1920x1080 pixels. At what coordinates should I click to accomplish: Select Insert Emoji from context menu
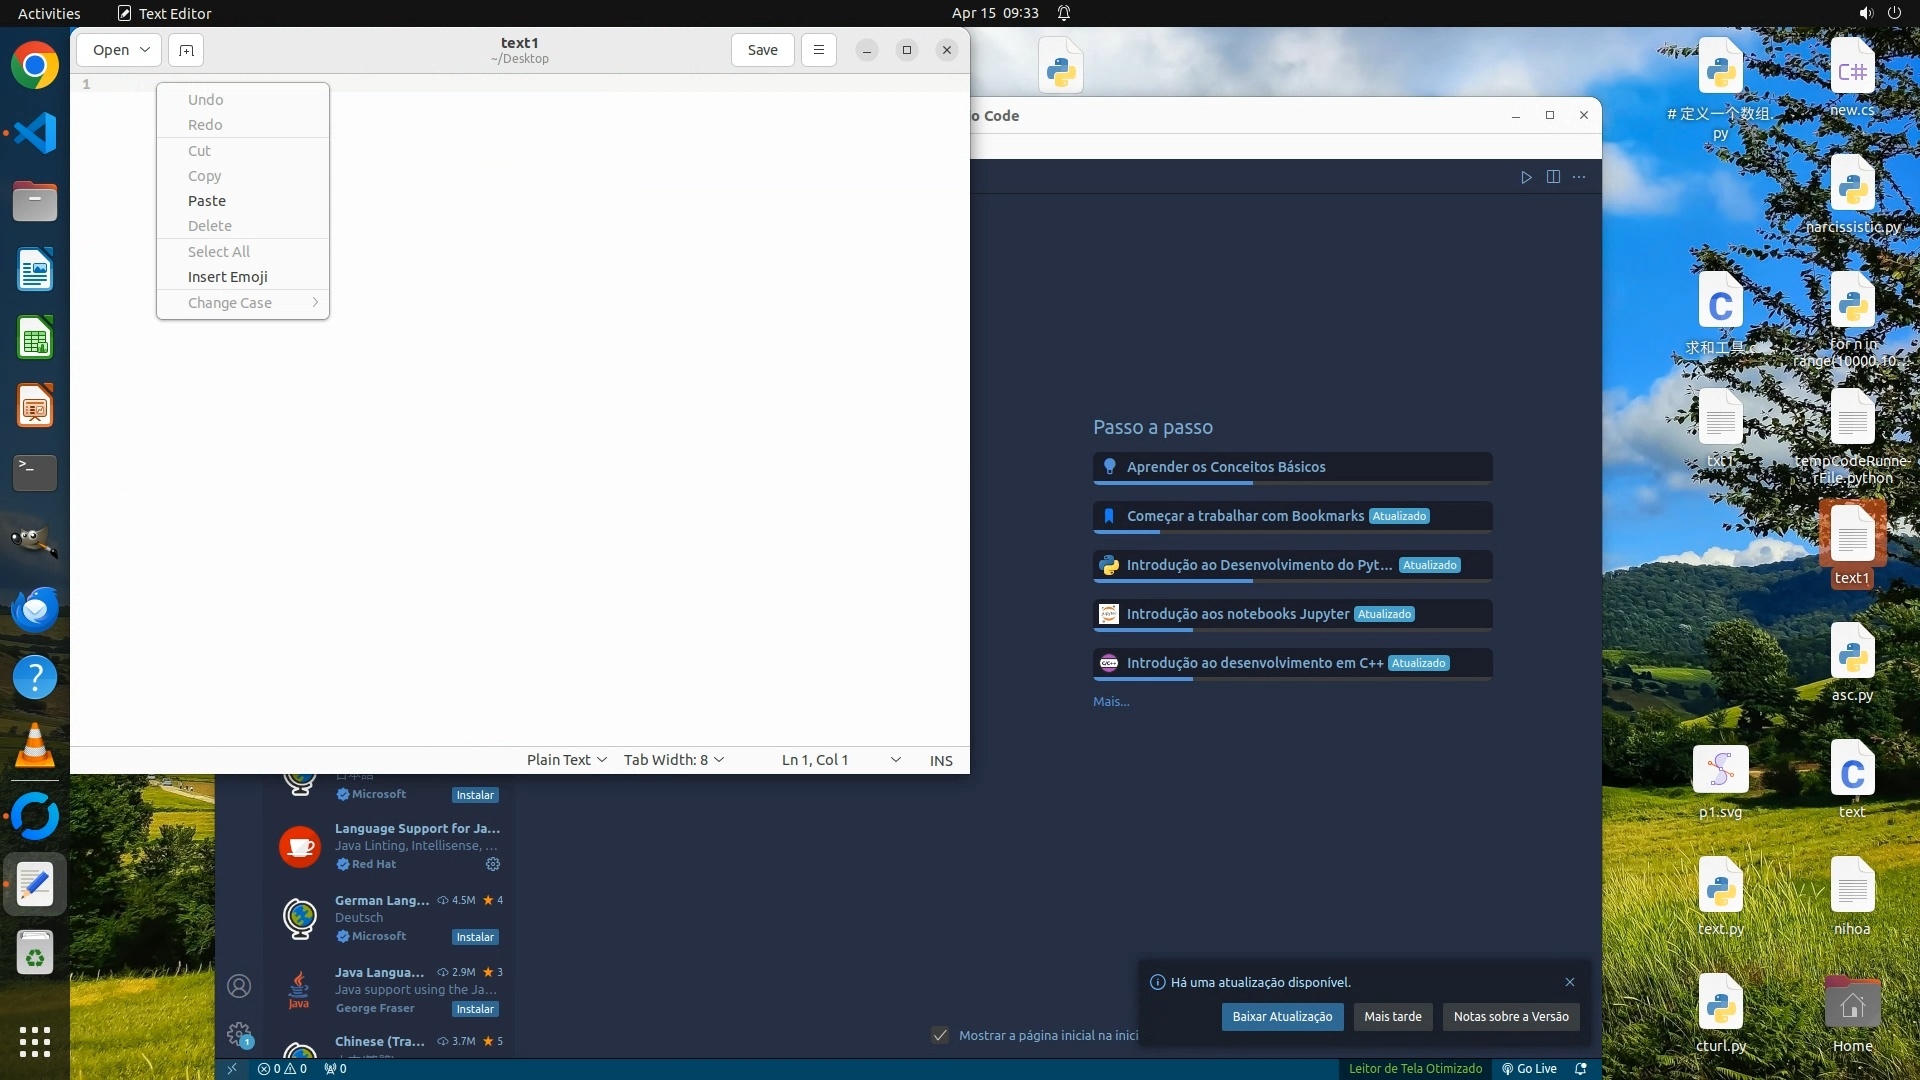(x=228, y=277)
